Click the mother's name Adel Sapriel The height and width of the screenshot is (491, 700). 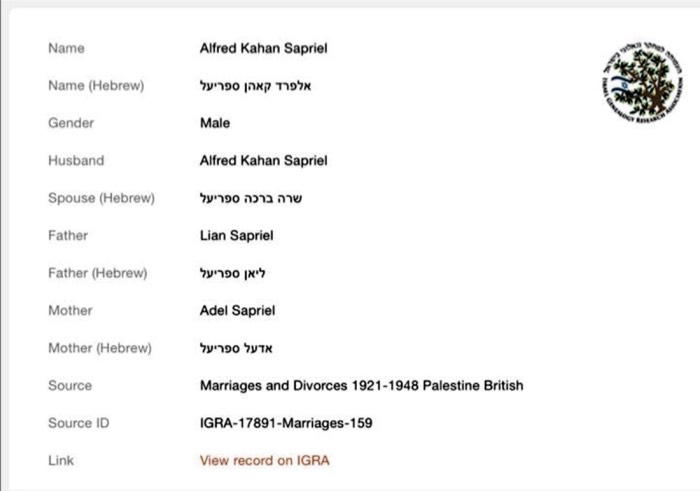[x=237, y=311]
